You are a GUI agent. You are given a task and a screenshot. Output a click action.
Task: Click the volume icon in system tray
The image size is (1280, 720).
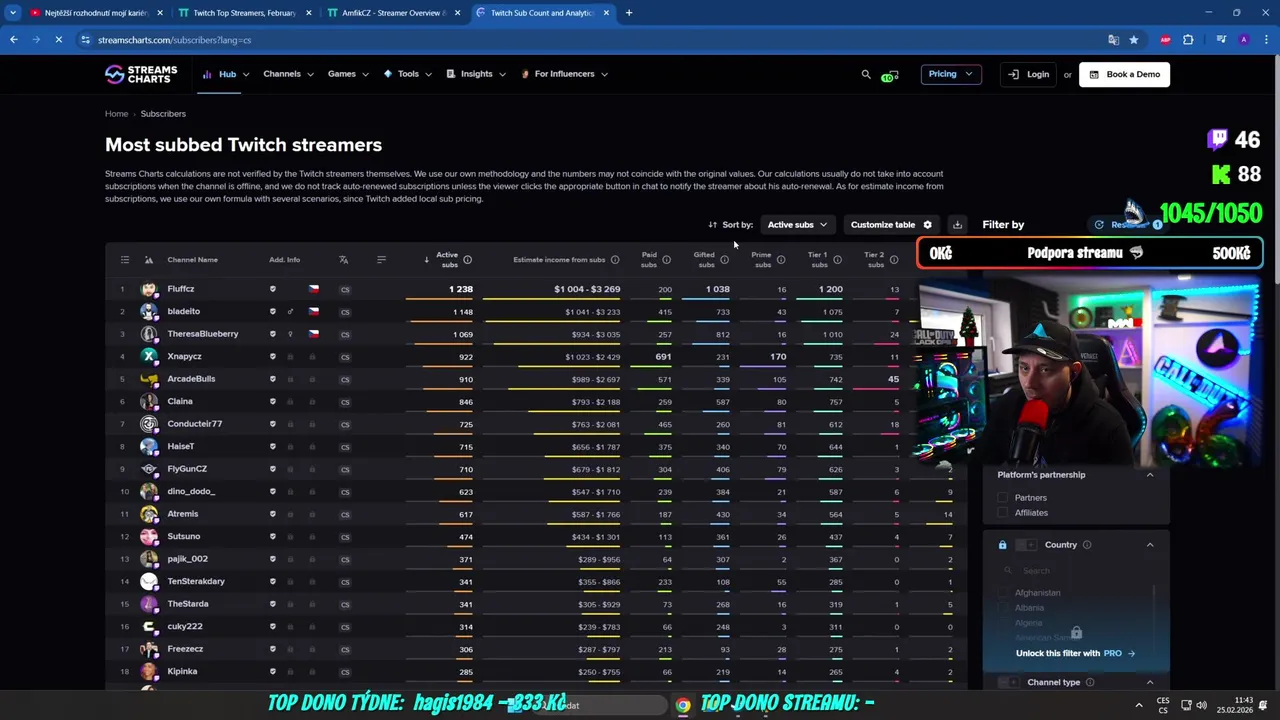(x=1201, y=705)
